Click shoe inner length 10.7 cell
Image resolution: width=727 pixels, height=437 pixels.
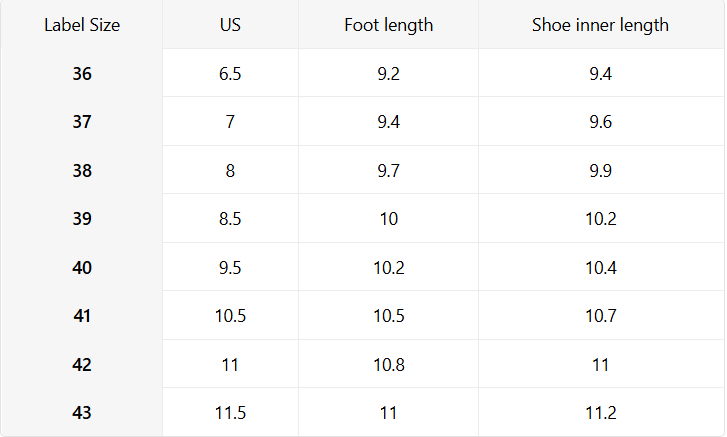[600, 316]
